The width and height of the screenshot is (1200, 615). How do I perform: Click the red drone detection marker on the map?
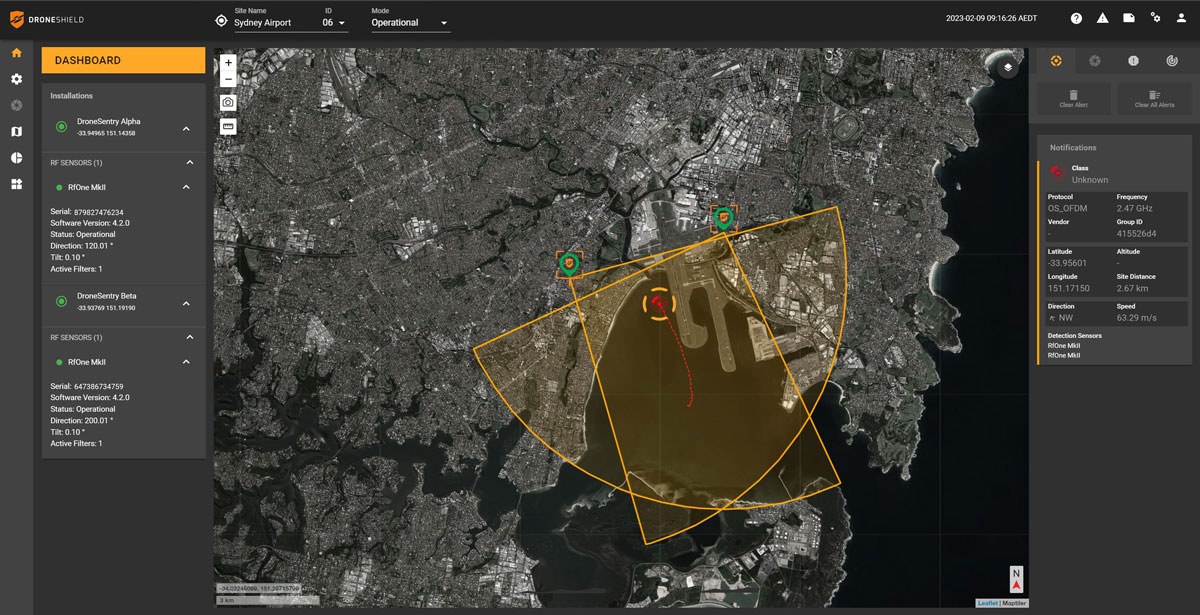pos(658,304)
